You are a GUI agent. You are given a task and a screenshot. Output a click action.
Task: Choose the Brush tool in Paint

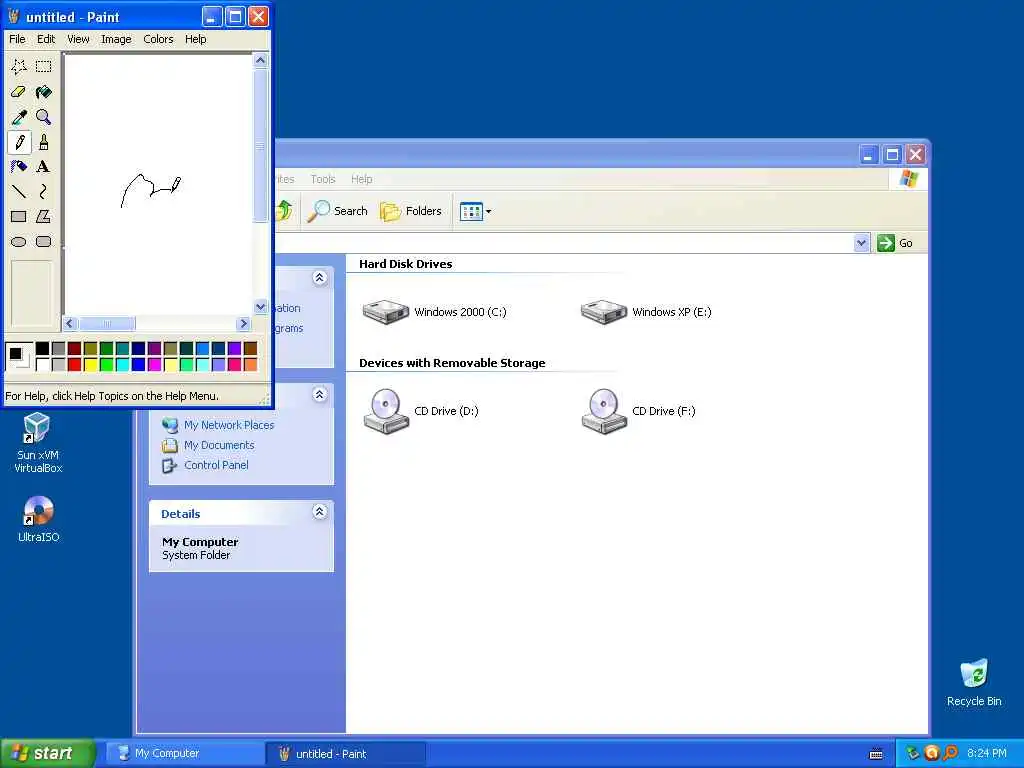point(44,142)
